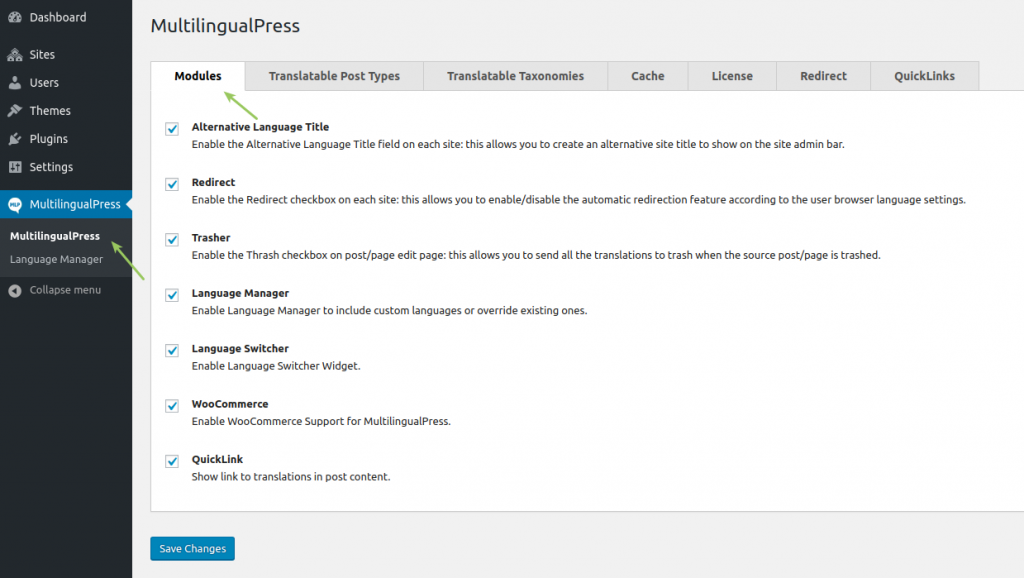Switch to the Redirect tab

(824, 76)
